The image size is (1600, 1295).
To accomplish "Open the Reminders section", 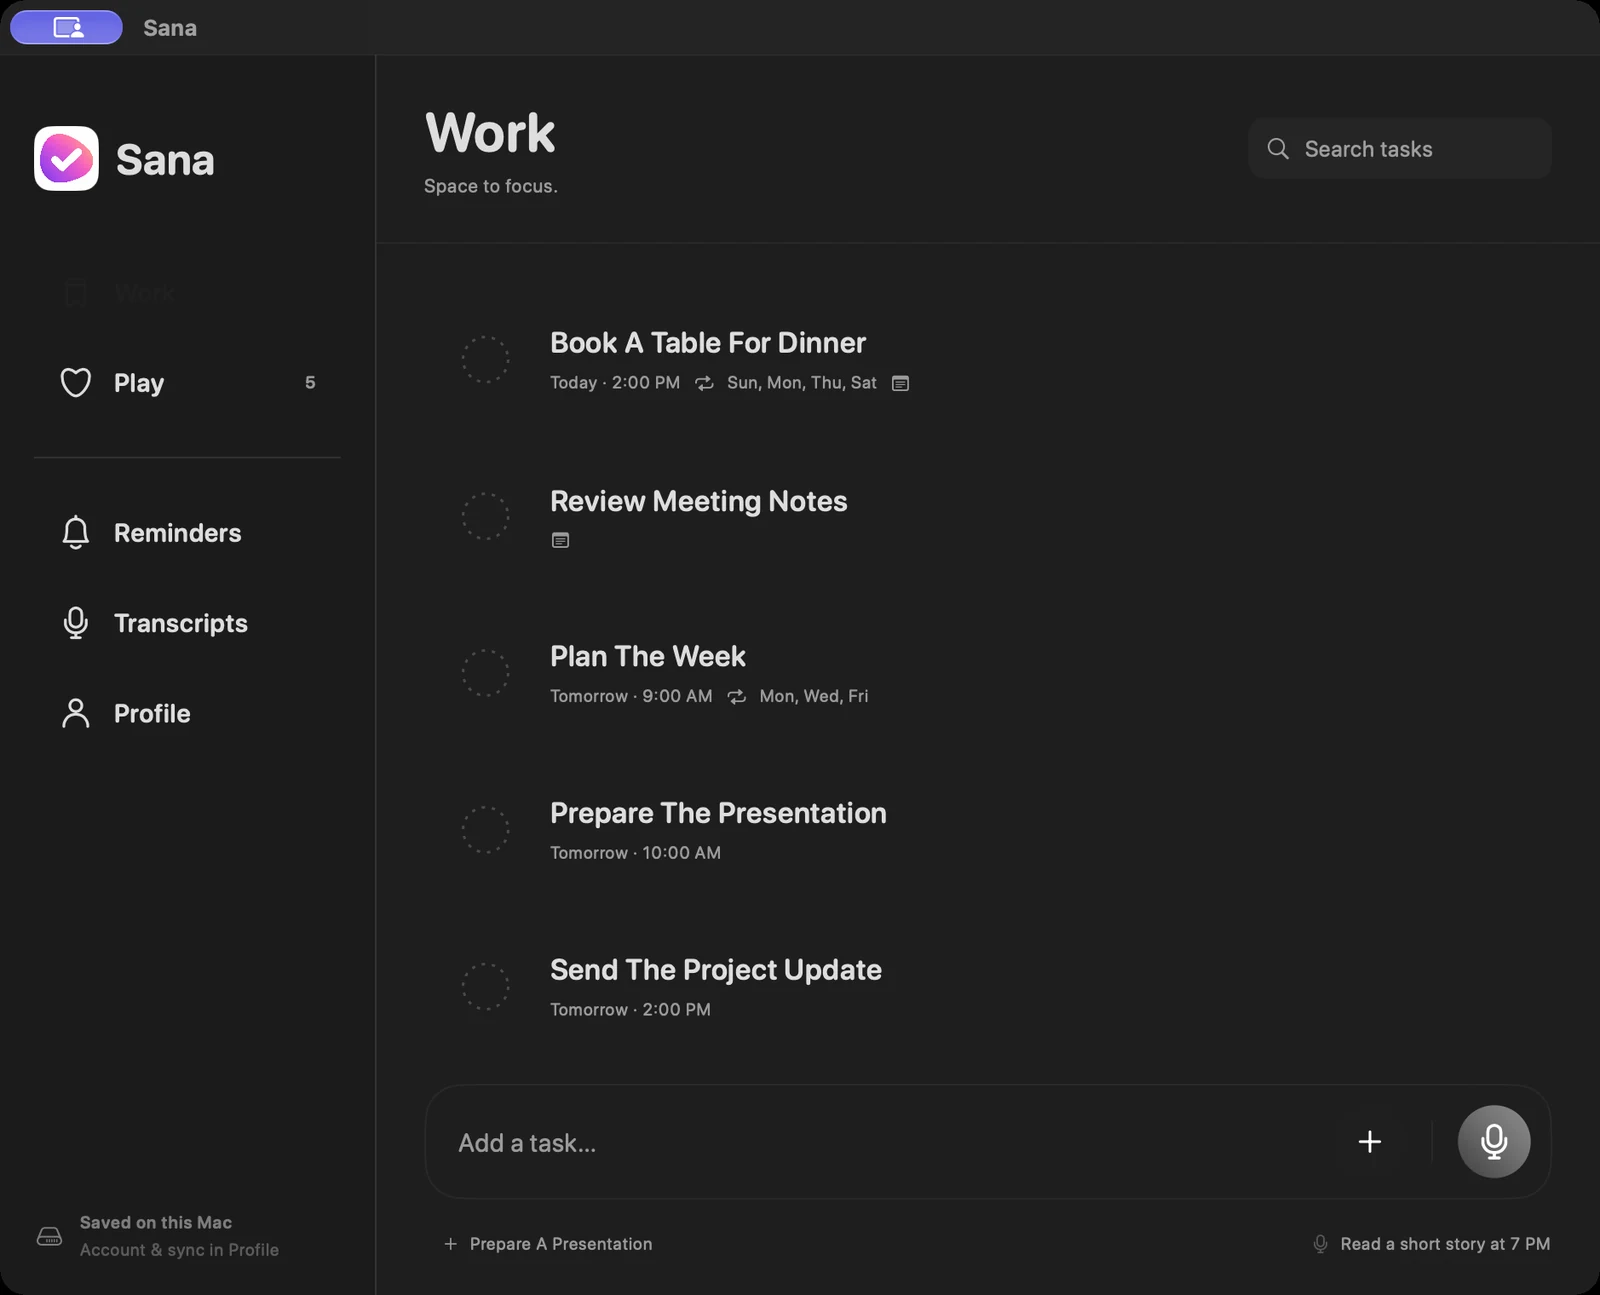I will tap(187, 532).
